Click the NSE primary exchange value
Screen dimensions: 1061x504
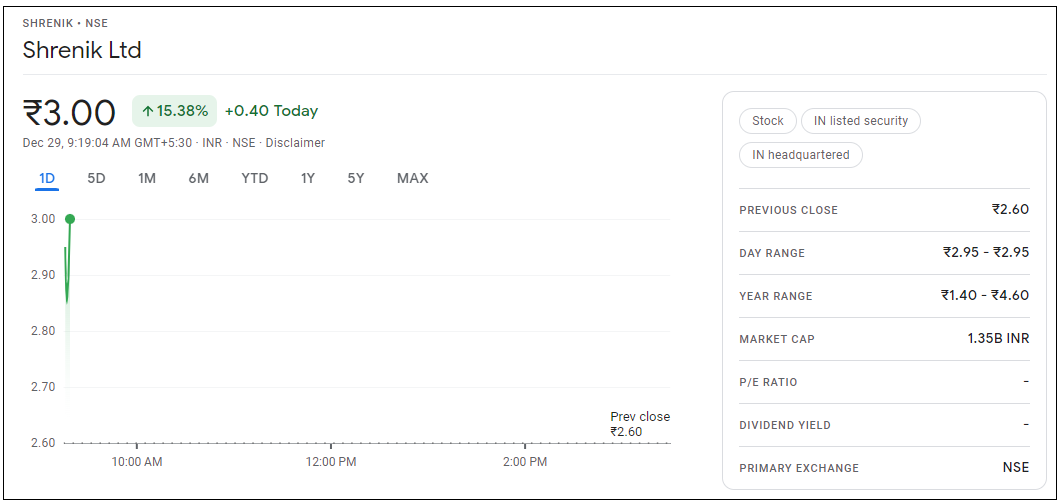pyautogui.click(x=1016, y=467)
